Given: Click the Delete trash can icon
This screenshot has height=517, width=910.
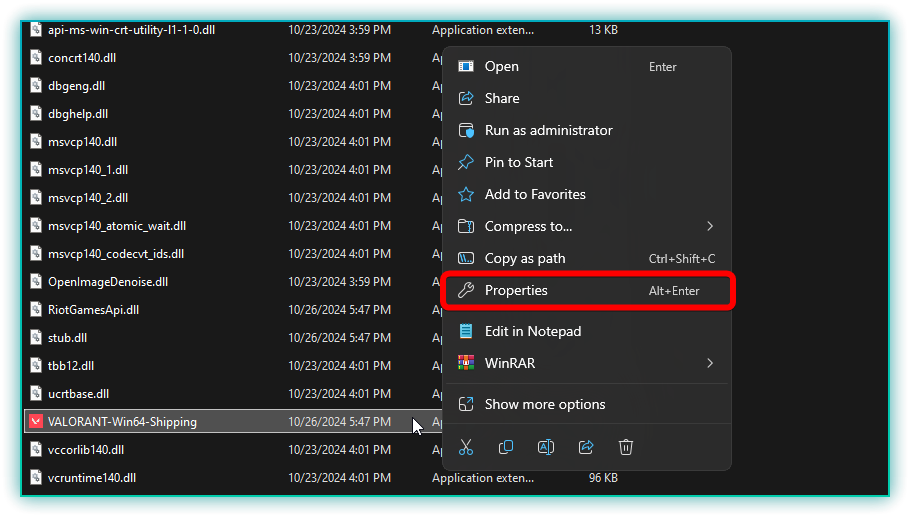Looking at the screenshot, I should [x=626, y=447].
